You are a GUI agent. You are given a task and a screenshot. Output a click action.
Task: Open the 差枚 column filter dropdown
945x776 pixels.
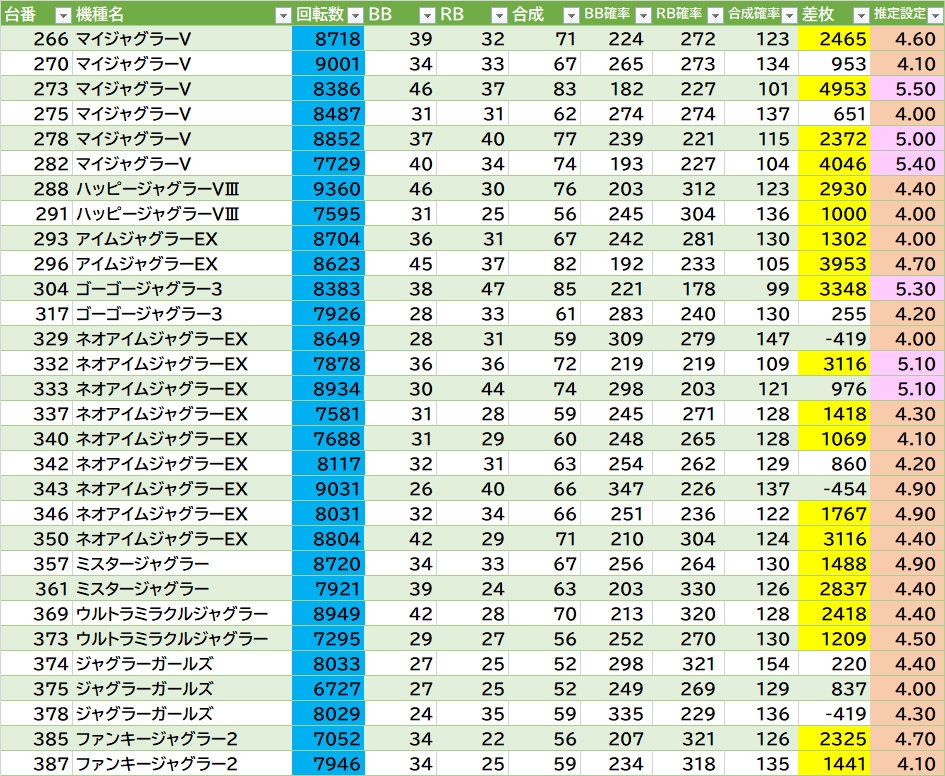[859, 15]
